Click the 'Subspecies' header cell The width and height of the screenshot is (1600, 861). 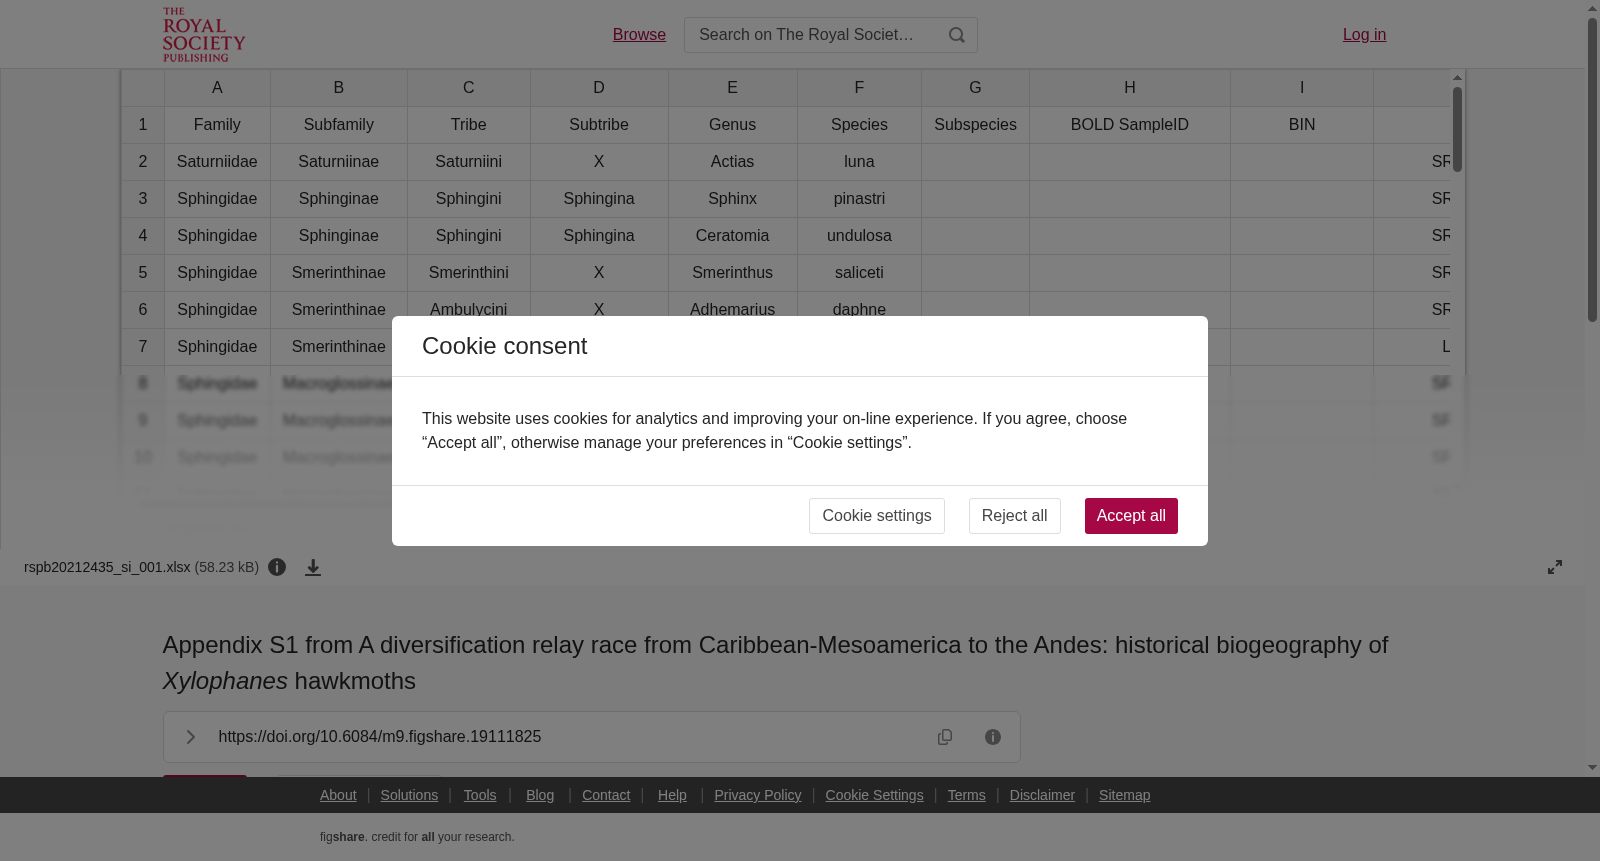(x=975, y=125)
